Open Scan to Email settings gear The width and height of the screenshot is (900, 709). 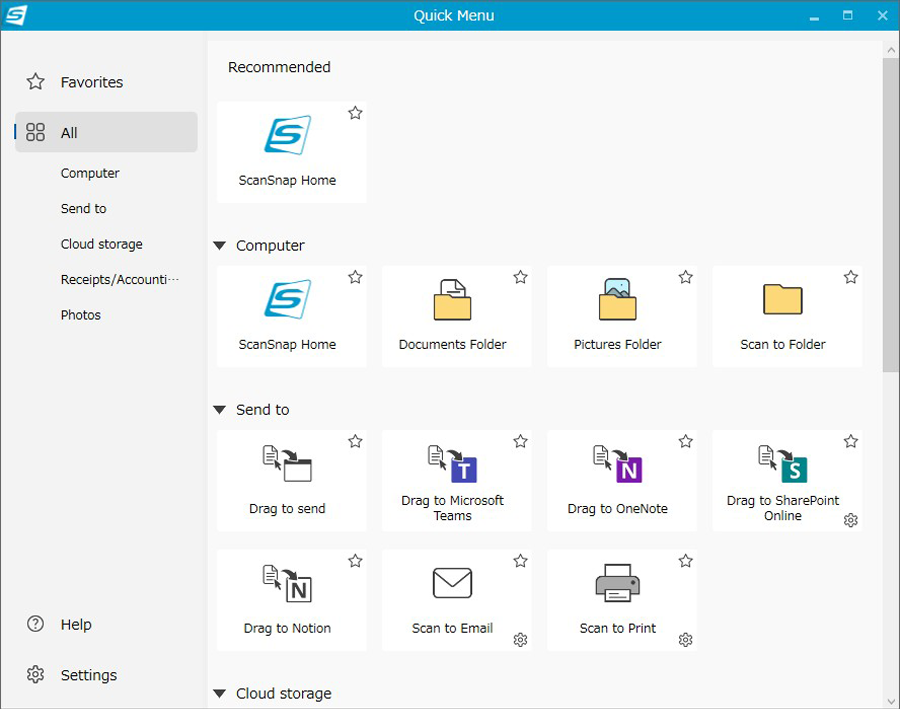[519, 639]
